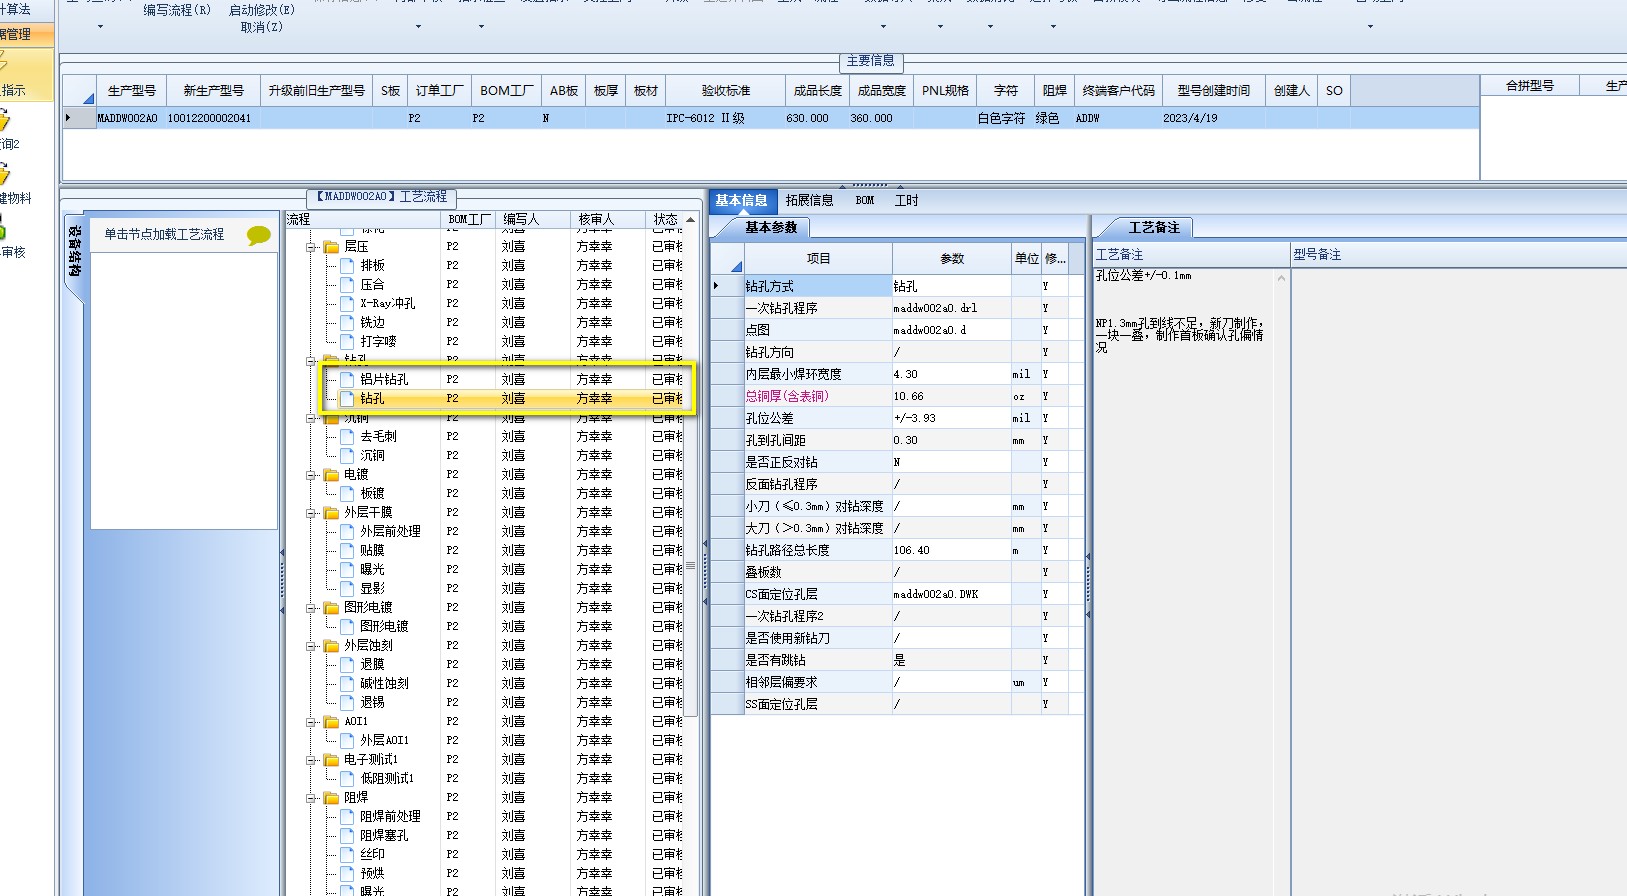1627x896 pixels.
Task: Click the 启动修改(E) button
Action: pyautogui.click(x=262, y=10)
